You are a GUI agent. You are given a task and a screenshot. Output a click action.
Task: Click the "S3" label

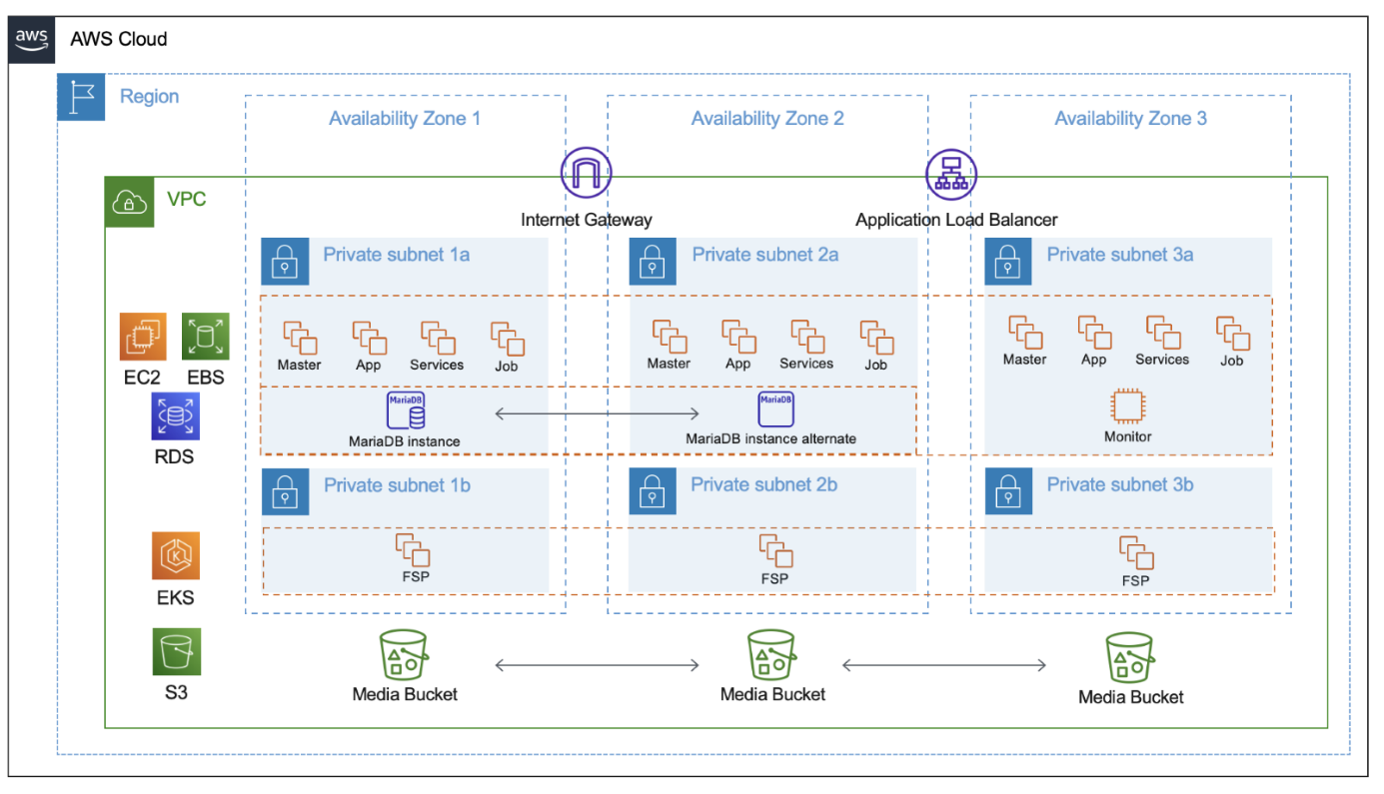[x=176, y=691]
